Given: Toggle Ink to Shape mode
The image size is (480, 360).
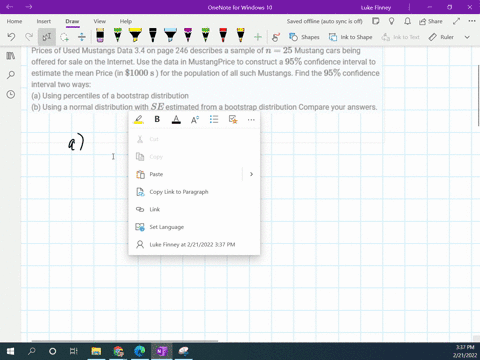Looking at the screenshot, I should (350, 37).
